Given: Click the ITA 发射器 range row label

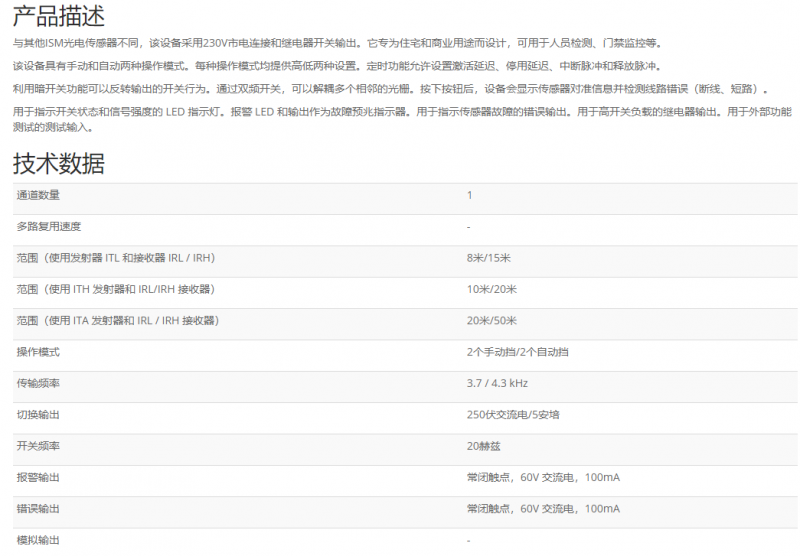Looking at the screenshot, I should (118, 321).
